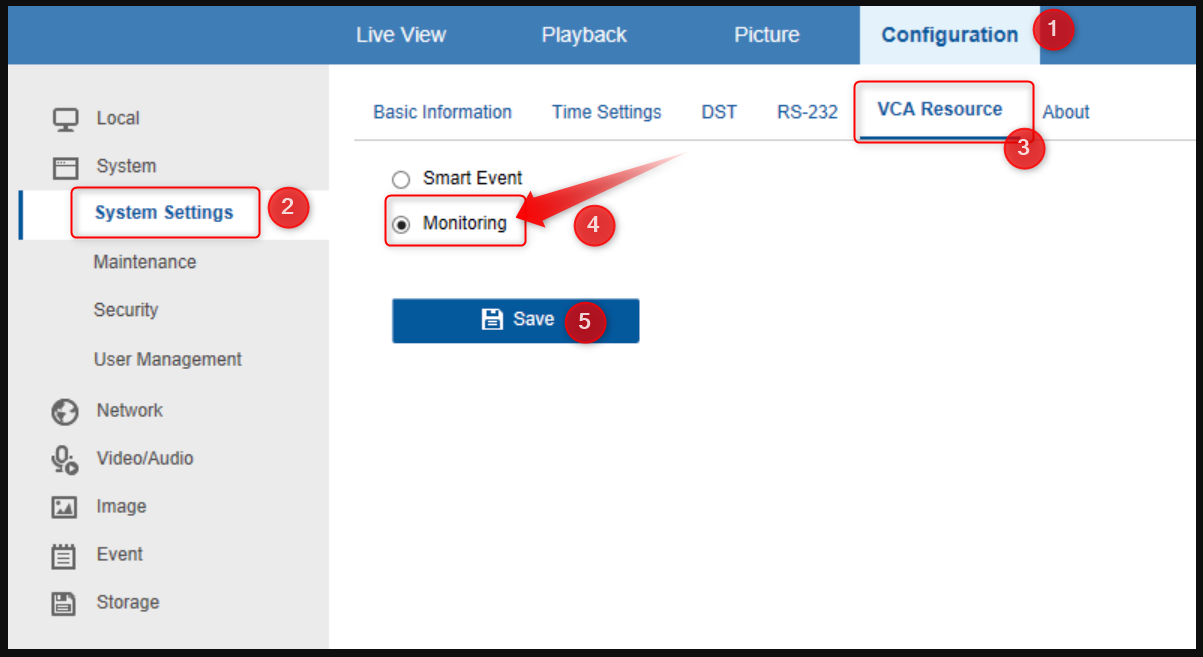The height and width of the screenshot is (657, 1203).
Task: Click the Storage floppy disk icon
Action: [65, 603]
